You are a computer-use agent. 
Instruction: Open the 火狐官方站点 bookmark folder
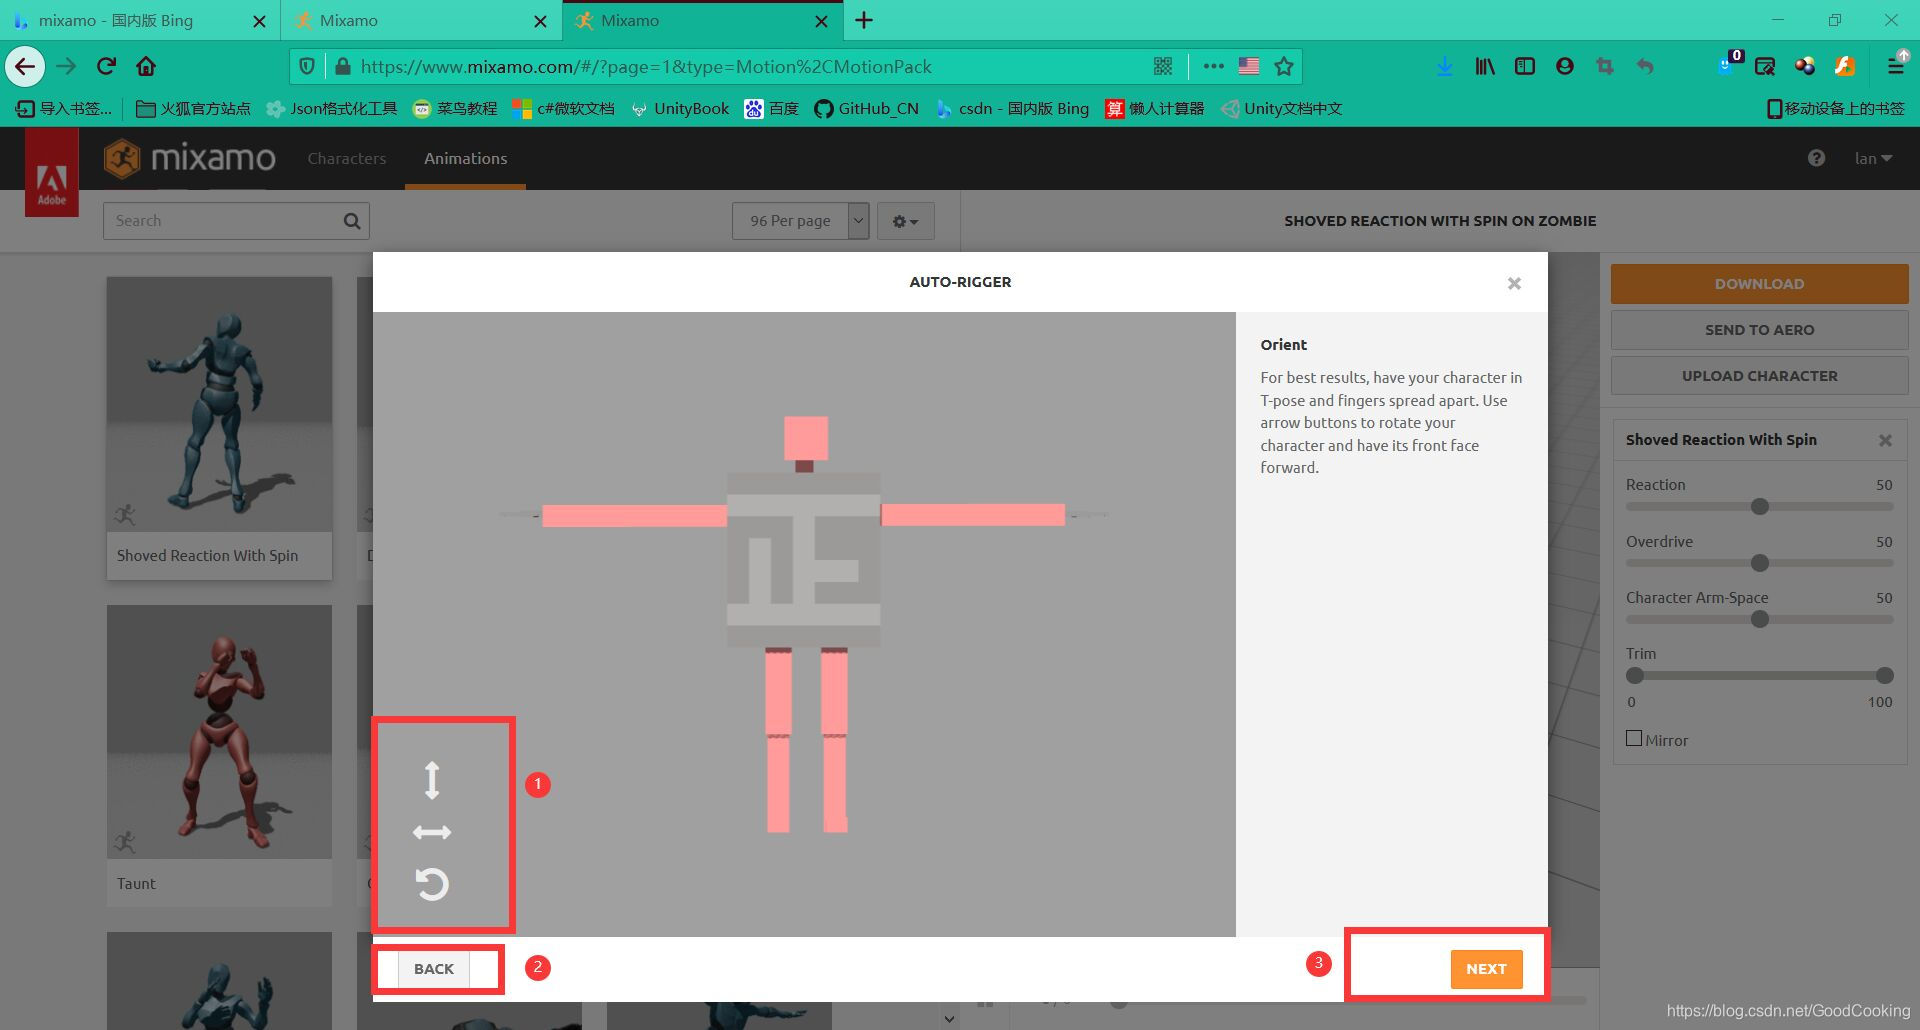(193, 108)
